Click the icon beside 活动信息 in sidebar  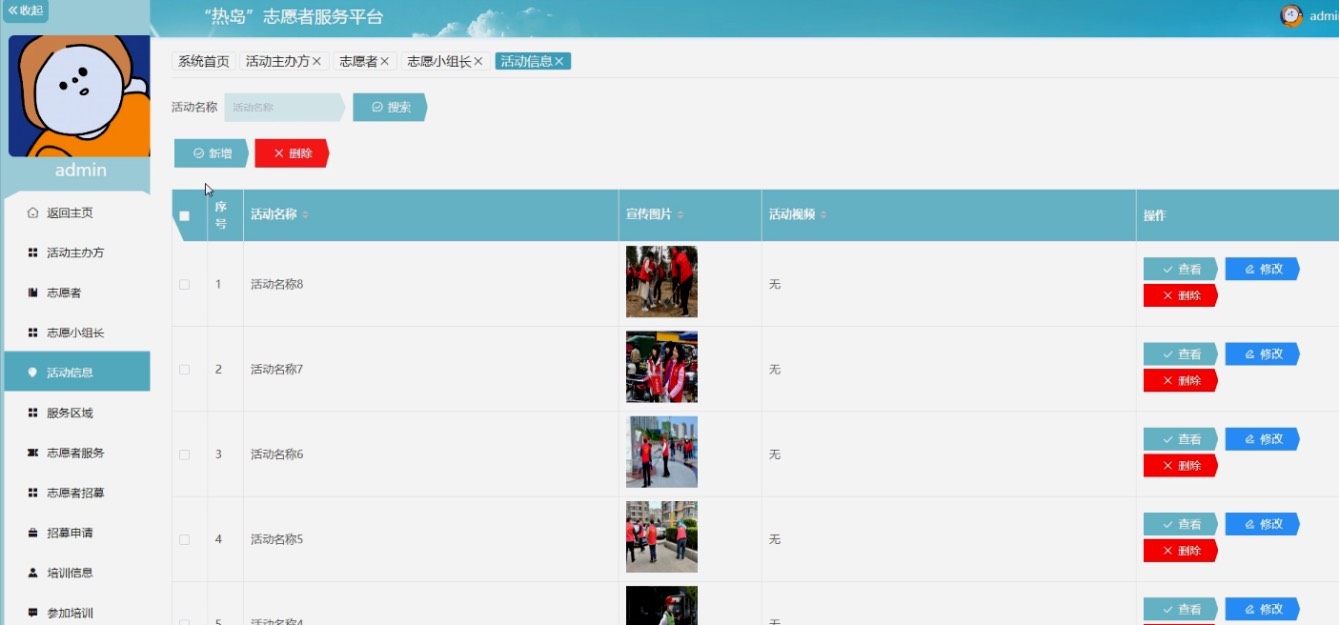[33, 372]
